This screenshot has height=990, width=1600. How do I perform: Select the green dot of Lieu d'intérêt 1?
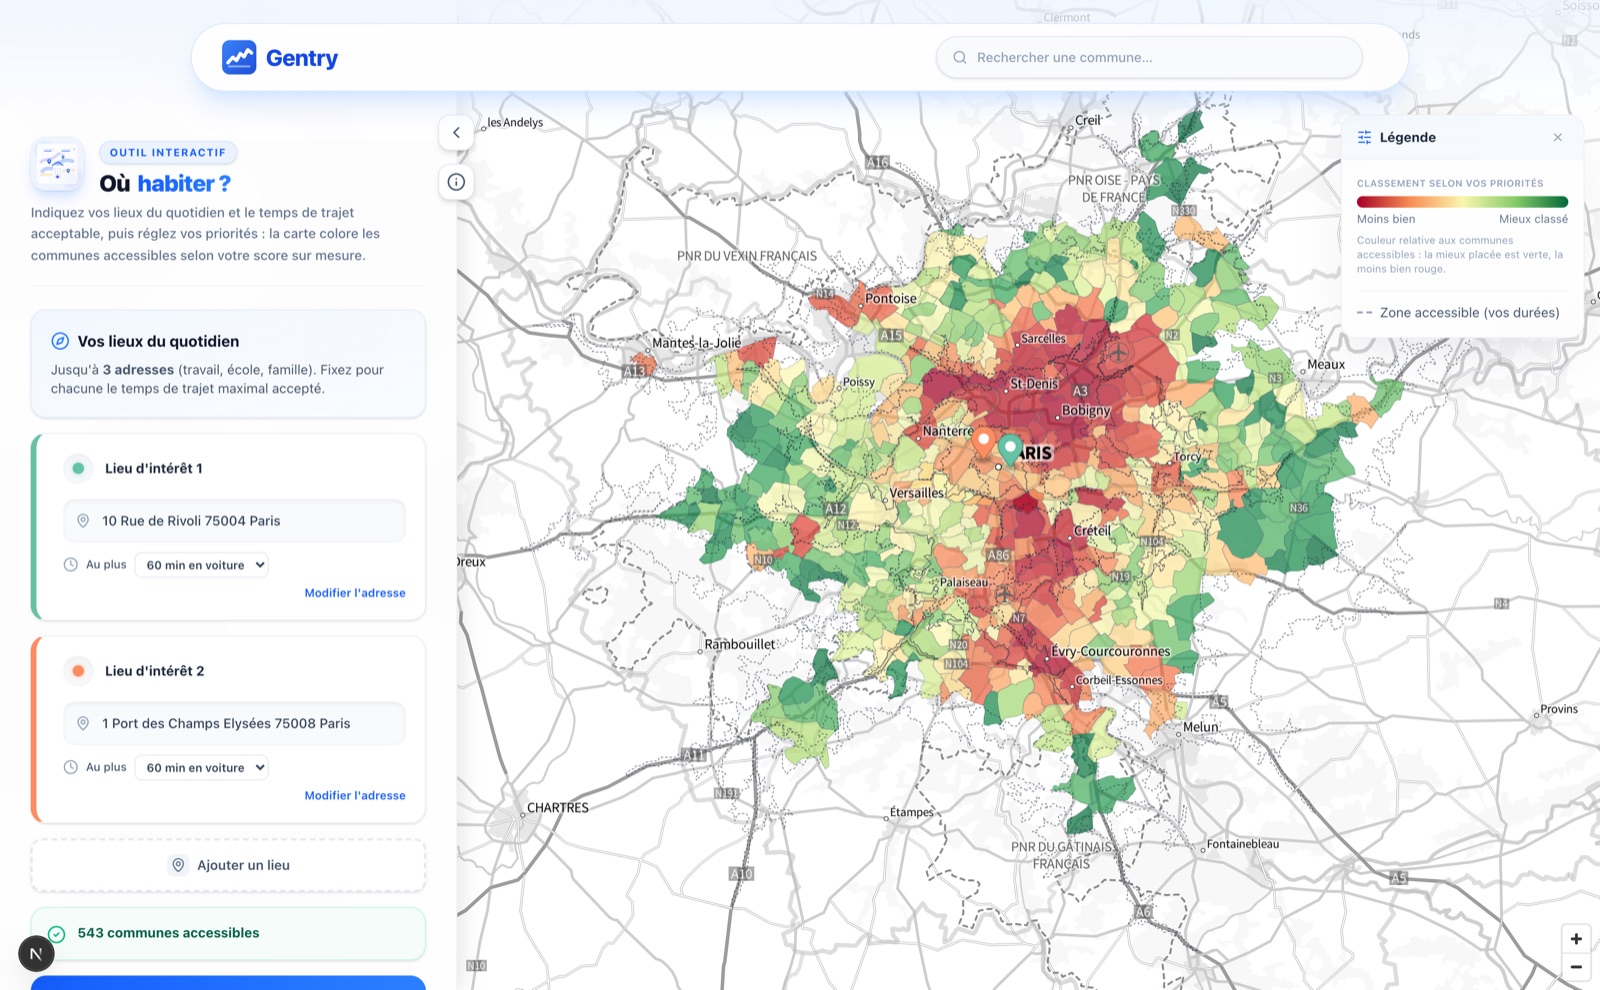78,468
